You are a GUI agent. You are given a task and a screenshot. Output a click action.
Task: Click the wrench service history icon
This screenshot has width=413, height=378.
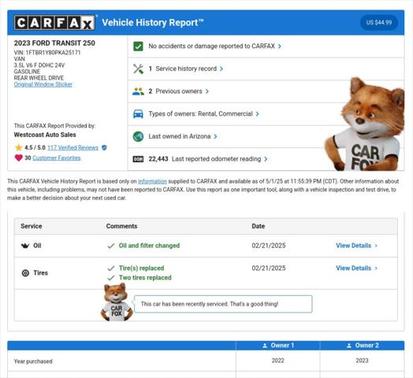click(x=138, y=69)
